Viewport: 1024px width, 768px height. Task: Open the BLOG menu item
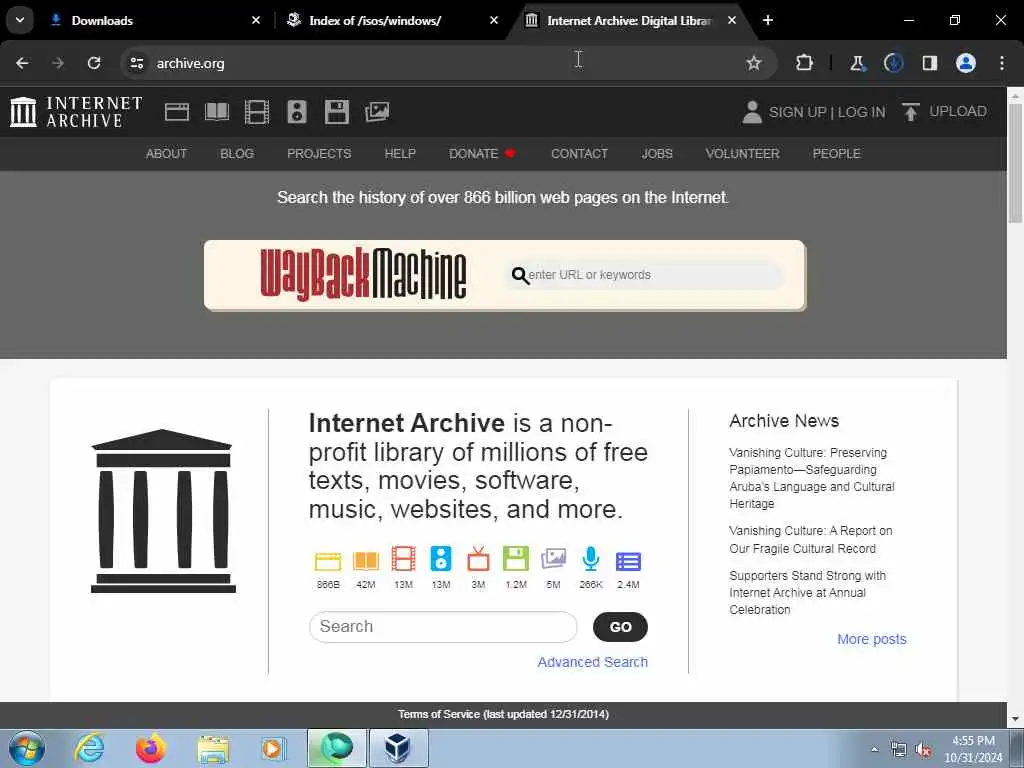(237, 153)
